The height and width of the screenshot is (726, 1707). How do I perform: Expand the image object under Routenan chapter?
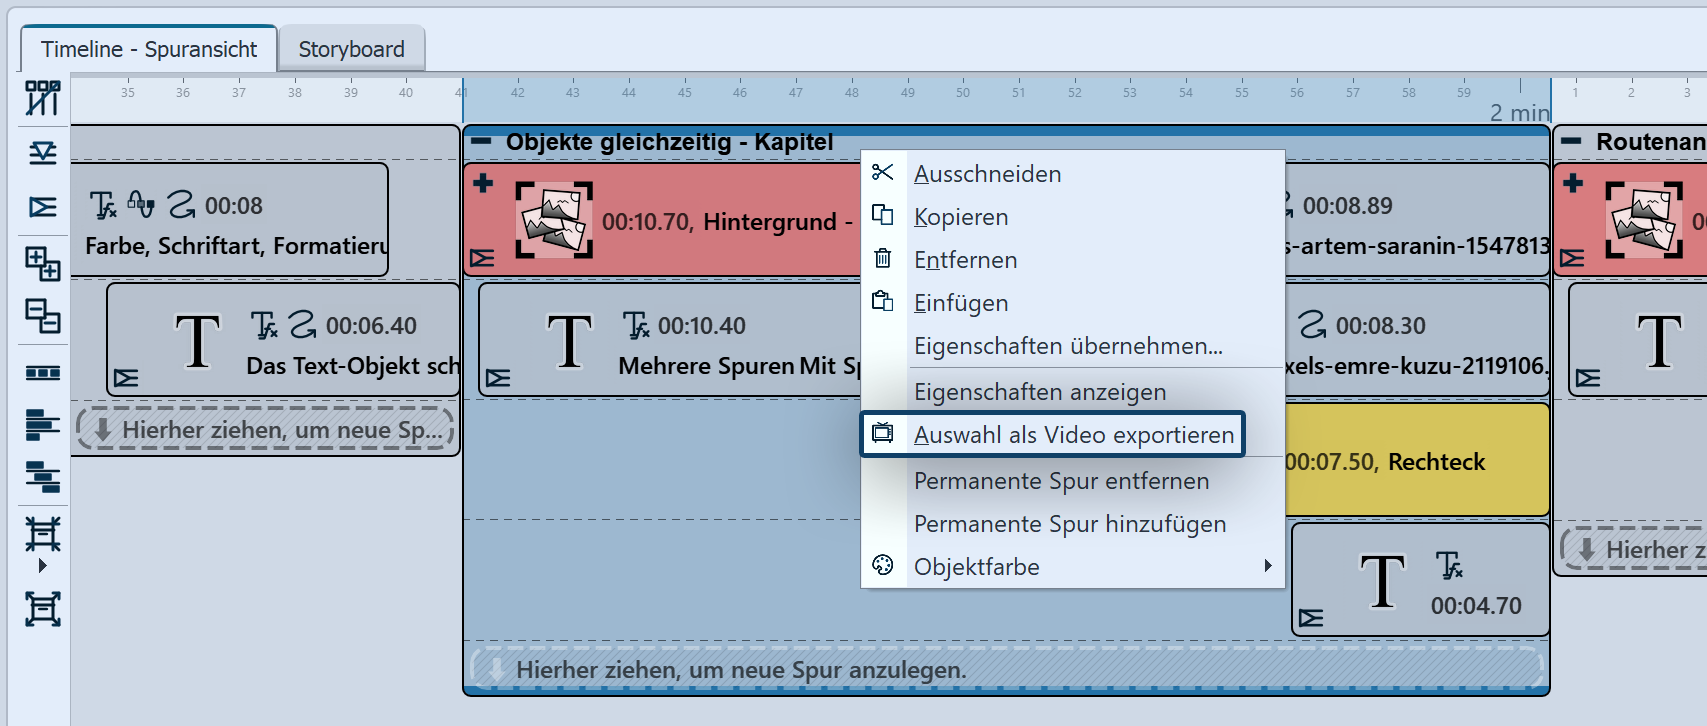coord(1573,183)
